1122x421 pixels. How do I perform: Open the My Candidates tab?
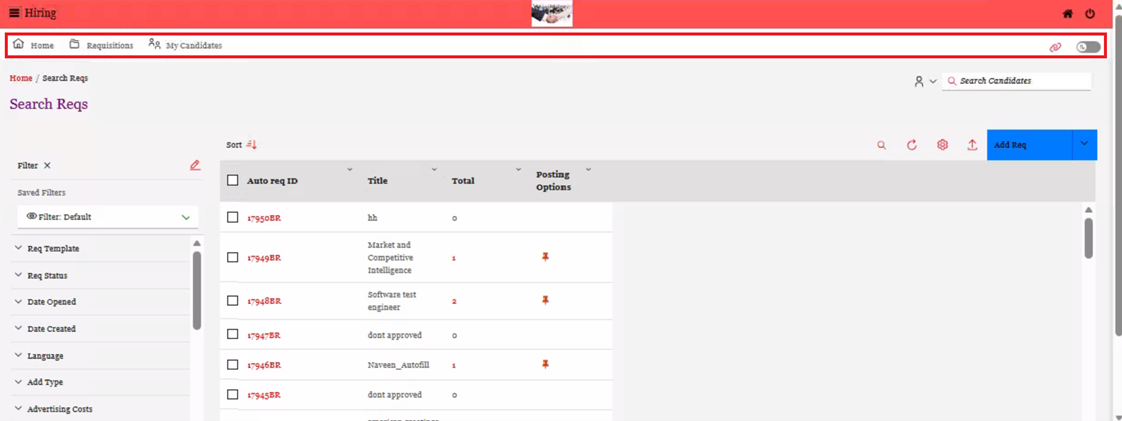pyautogui.click(x=185, y=44)
